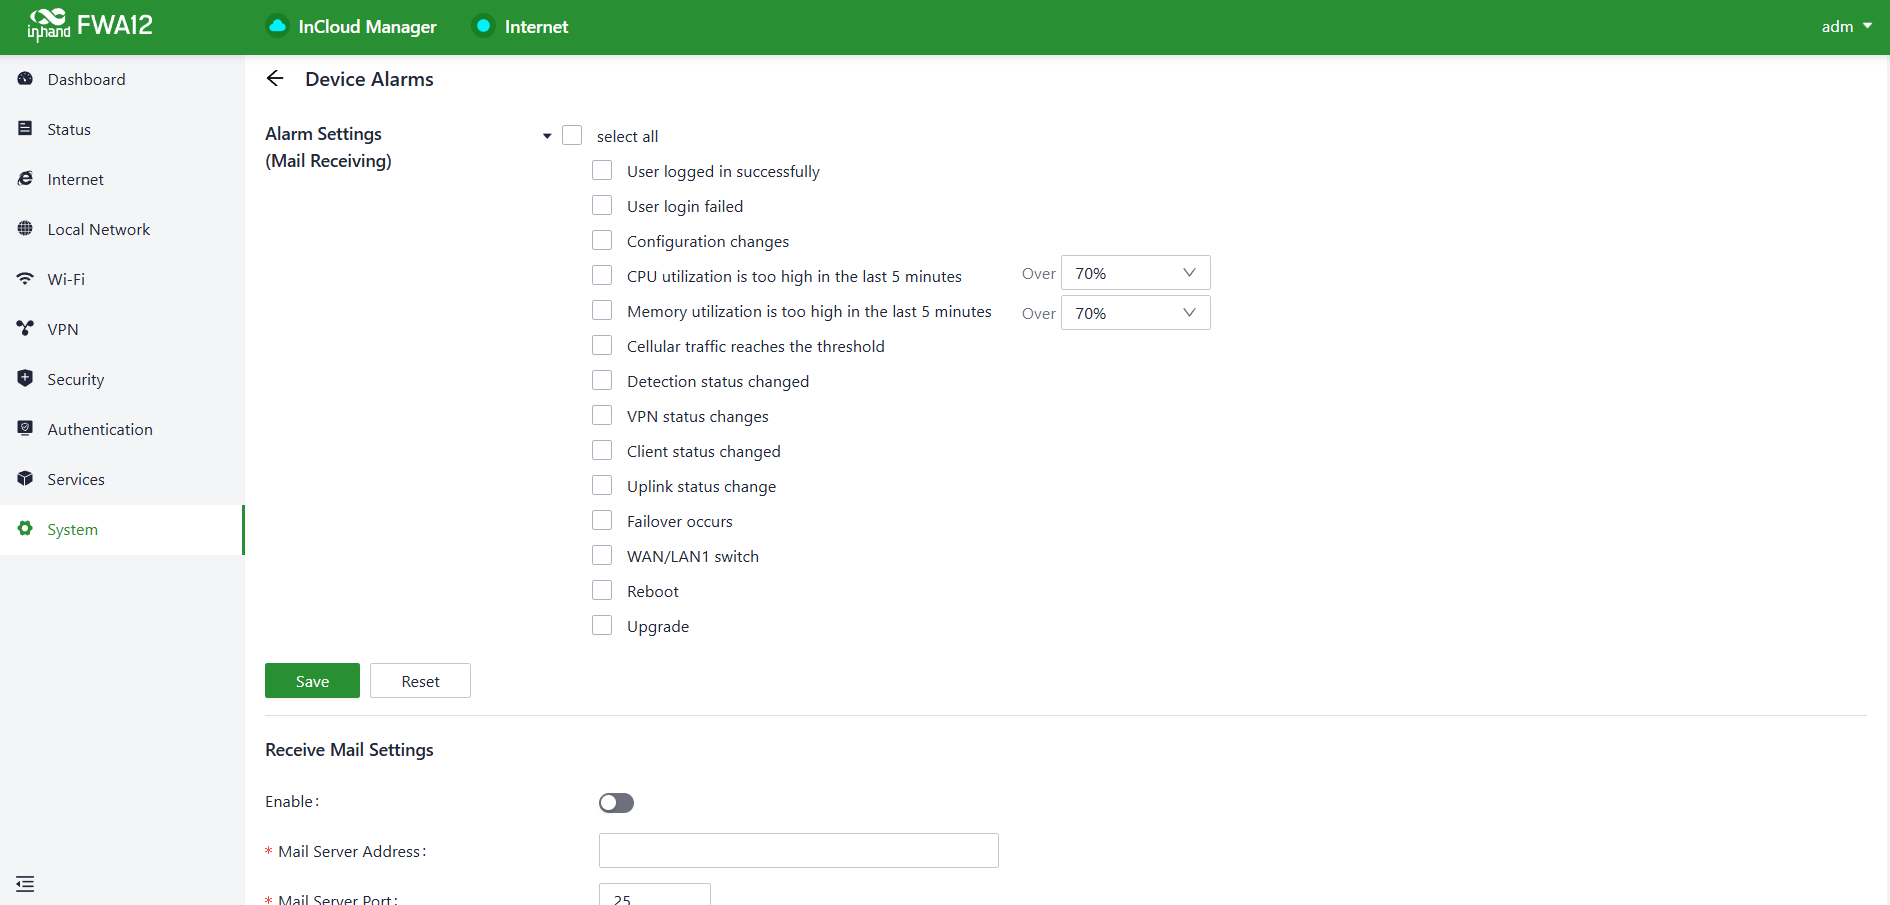
Task: Open the CPU utilization threshold dropdown
Action: click(1135, 273)
